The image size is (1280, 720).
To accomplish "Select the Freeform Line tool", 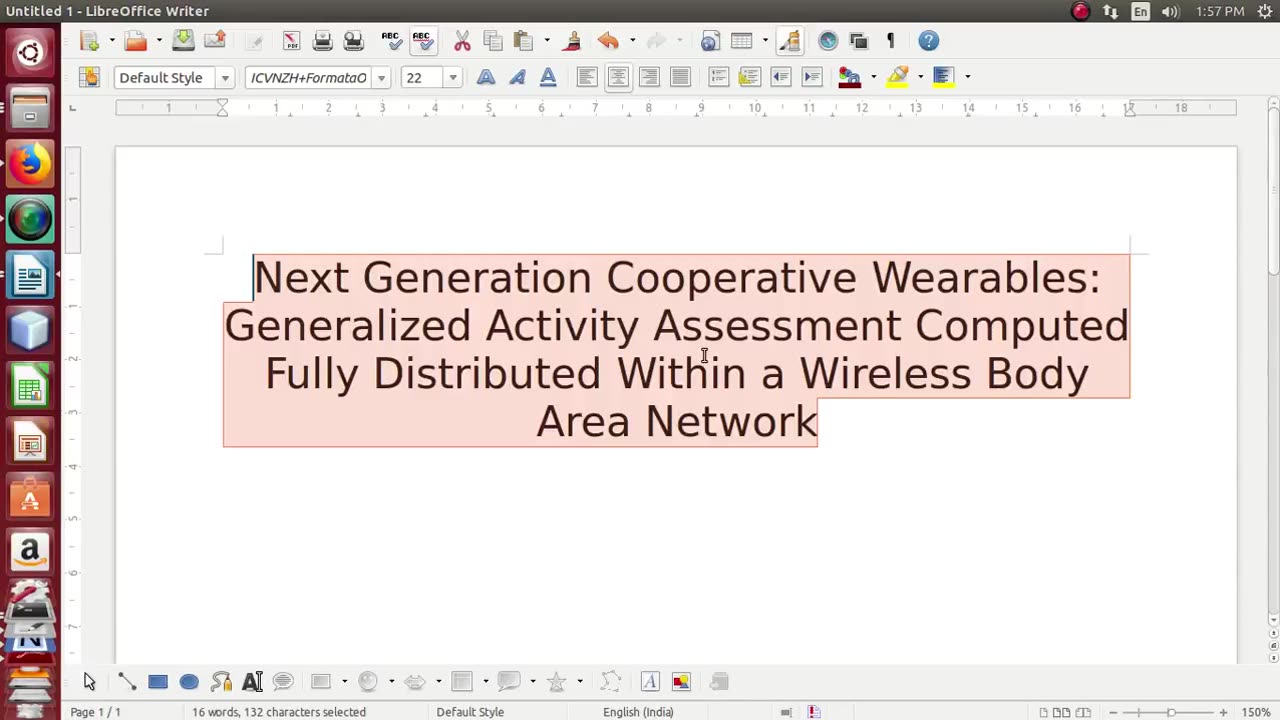I will pyautogui.click(x=221, y=682).
